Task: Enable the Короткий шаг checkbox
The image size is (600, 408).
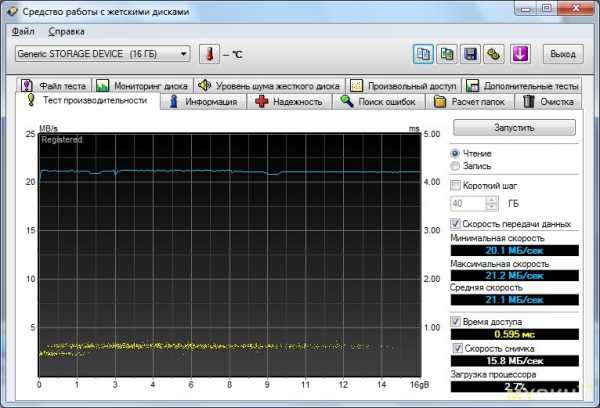Action: pyautogui.click(x=457, y=185)
